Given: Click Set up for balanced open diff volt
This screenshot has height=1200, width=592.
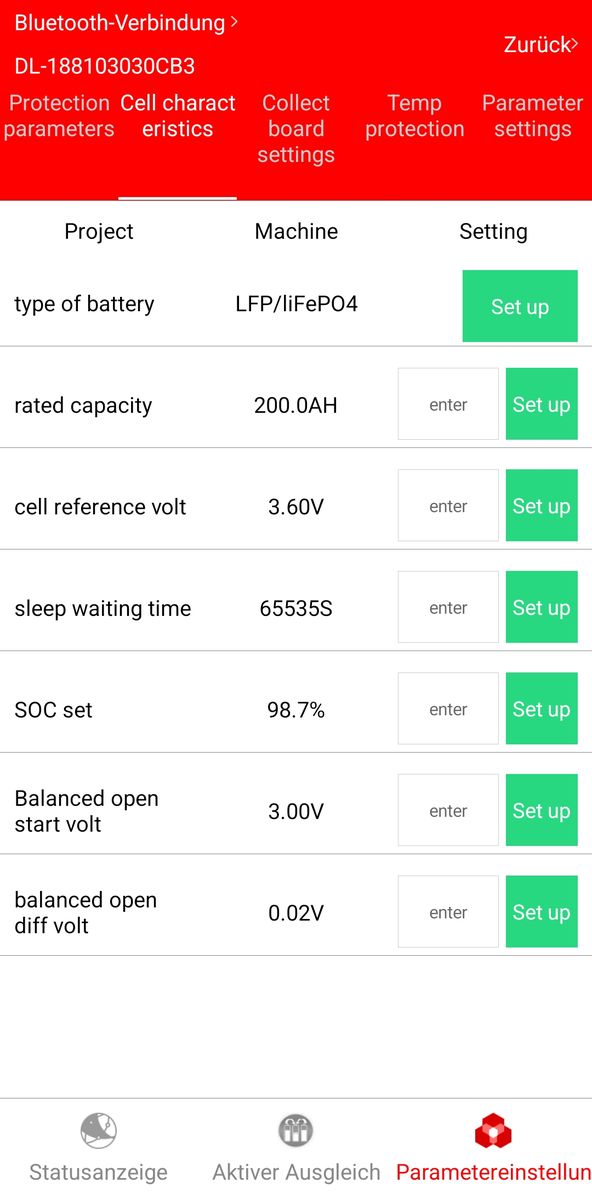Looking at the screenshot, I should pos(542,912).
